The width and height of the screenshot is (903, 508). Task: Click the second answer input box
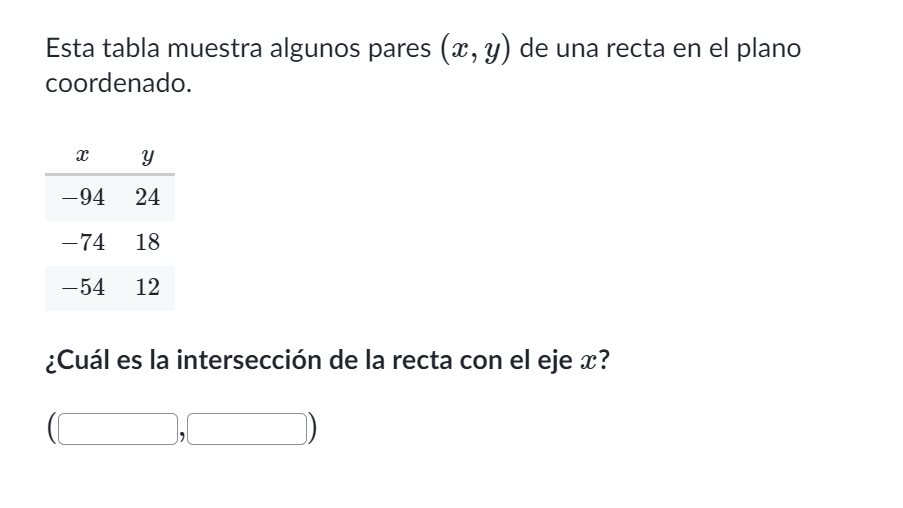coord(247,429)
